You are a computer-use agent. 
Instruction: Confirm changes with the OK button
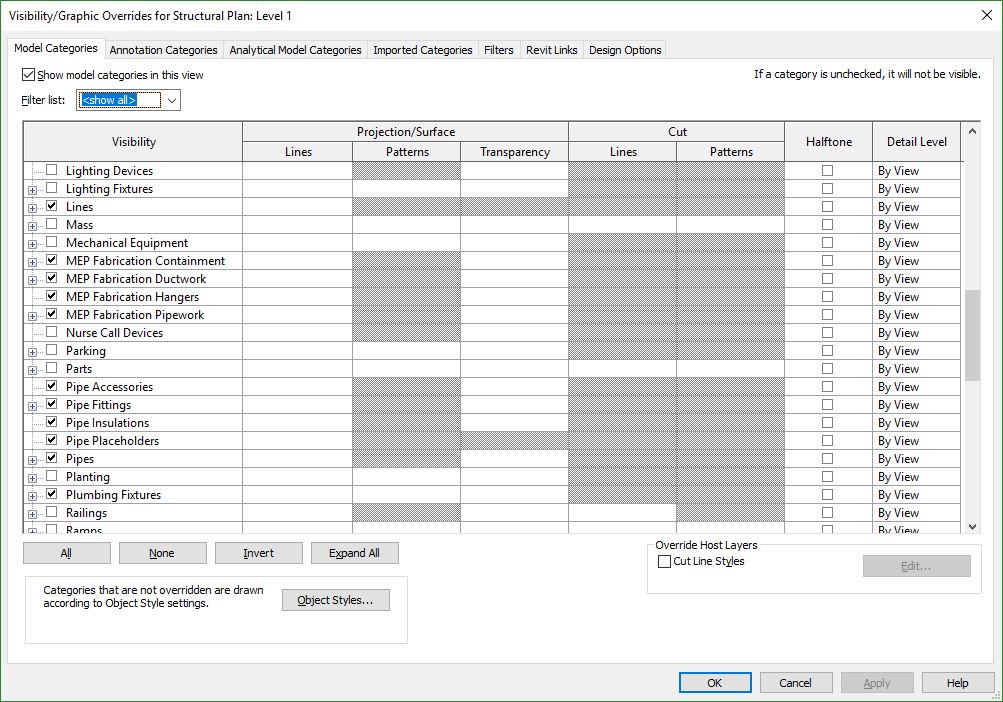click(714, 682)
